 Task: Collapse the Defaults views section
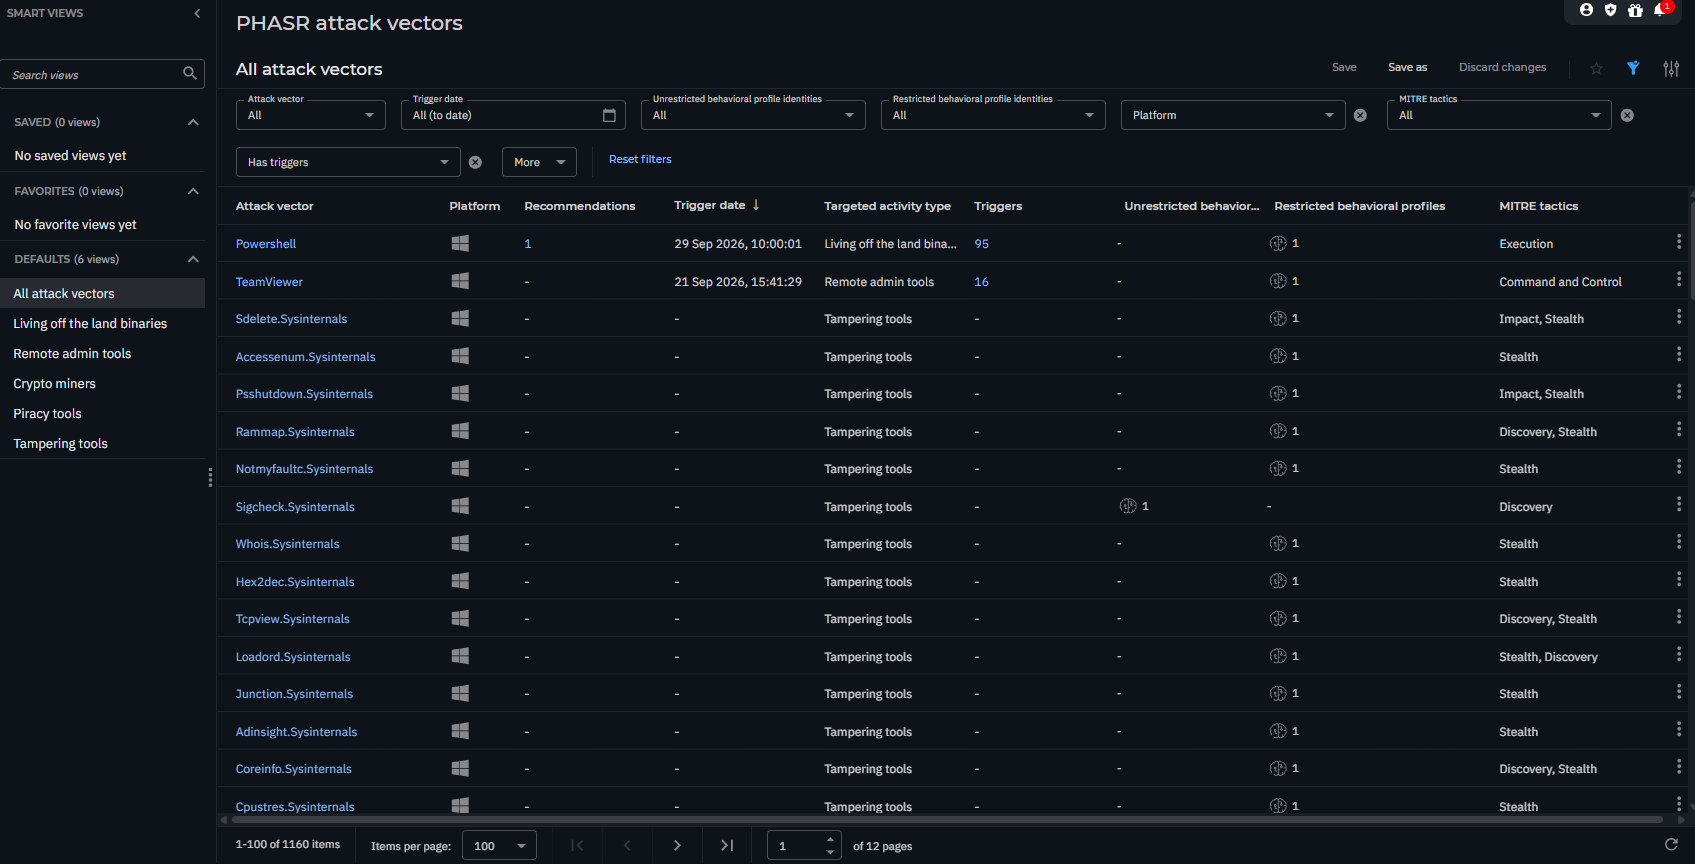[193, 259]
